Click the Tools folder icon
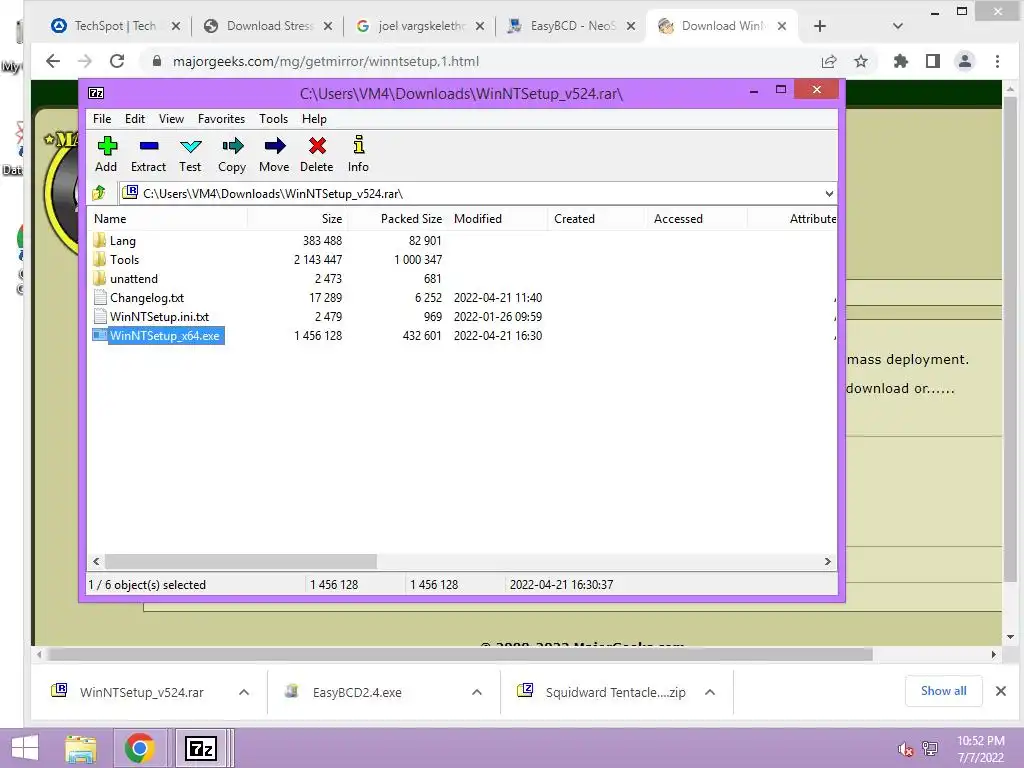The width and height of the screenshot is (1024, 768). (x=99, y=259)
